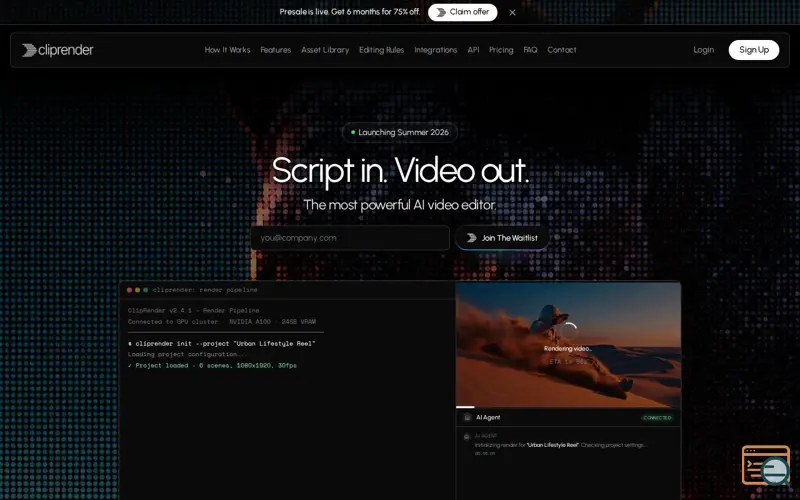The width and height of the screenshot is (800, 500).
Task: Click the Claim offer button
Action: point(462,12)
